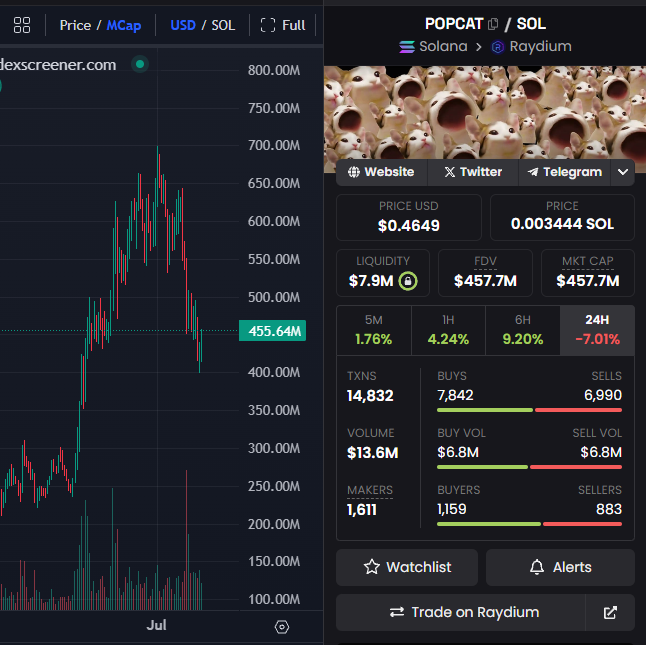646x645 pixels.
Task: Select the 6H timeframe tab
Action: click(523, 330)
